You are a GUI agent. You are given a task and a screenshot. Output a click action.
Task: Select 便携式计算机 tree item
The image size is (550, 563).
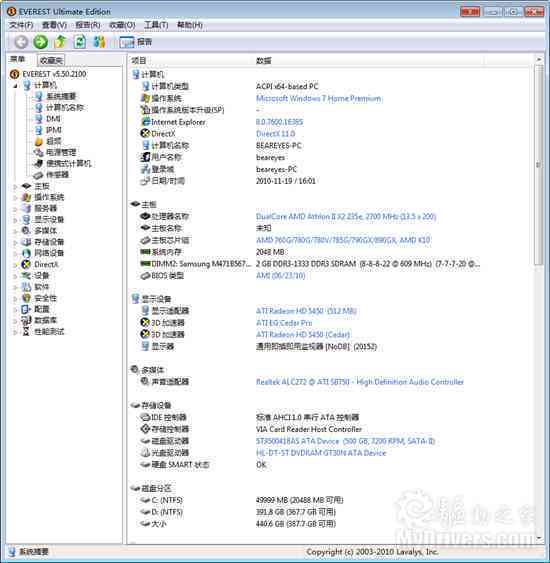click(x=69, y=163)
